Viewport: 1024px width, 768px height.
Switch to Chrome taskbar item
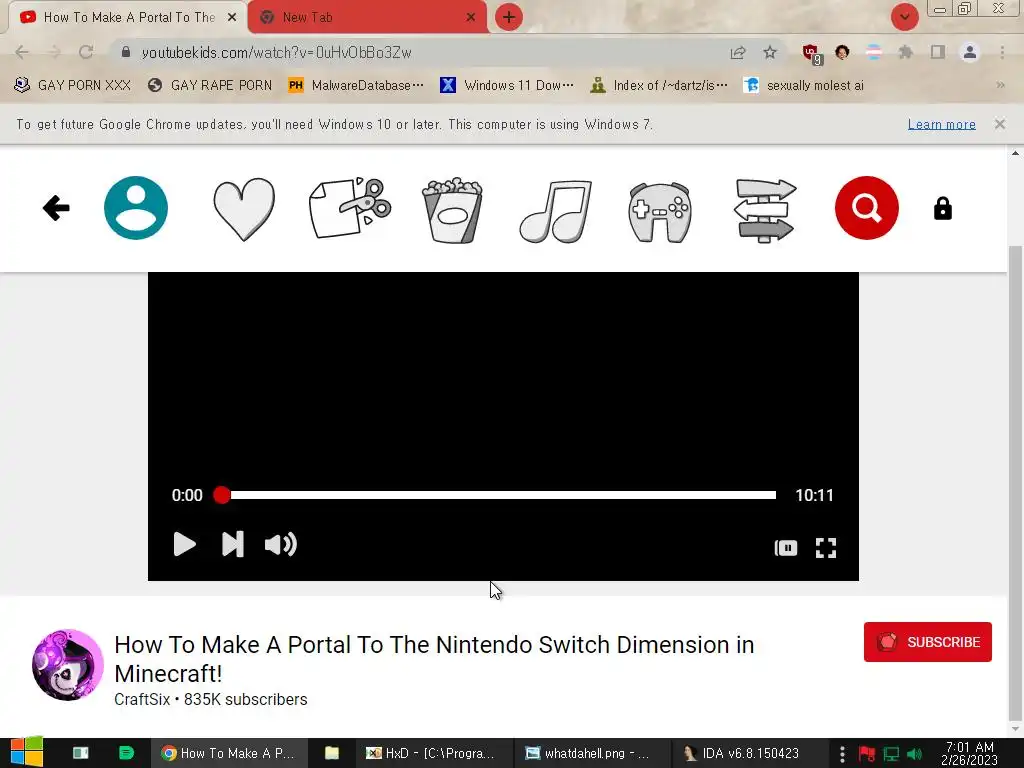click(227, 753)
